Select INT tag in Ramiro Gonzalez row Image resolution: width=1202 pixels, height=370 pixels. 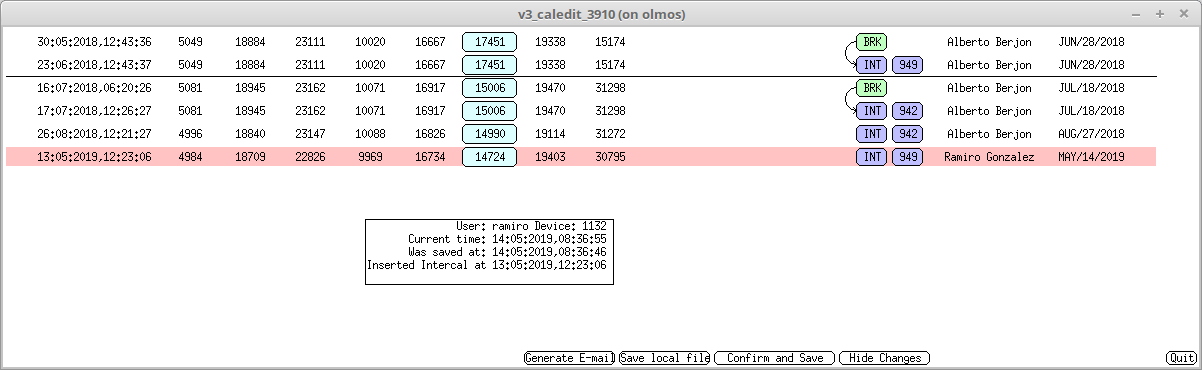pyautogui.click(x=871, y=157)
